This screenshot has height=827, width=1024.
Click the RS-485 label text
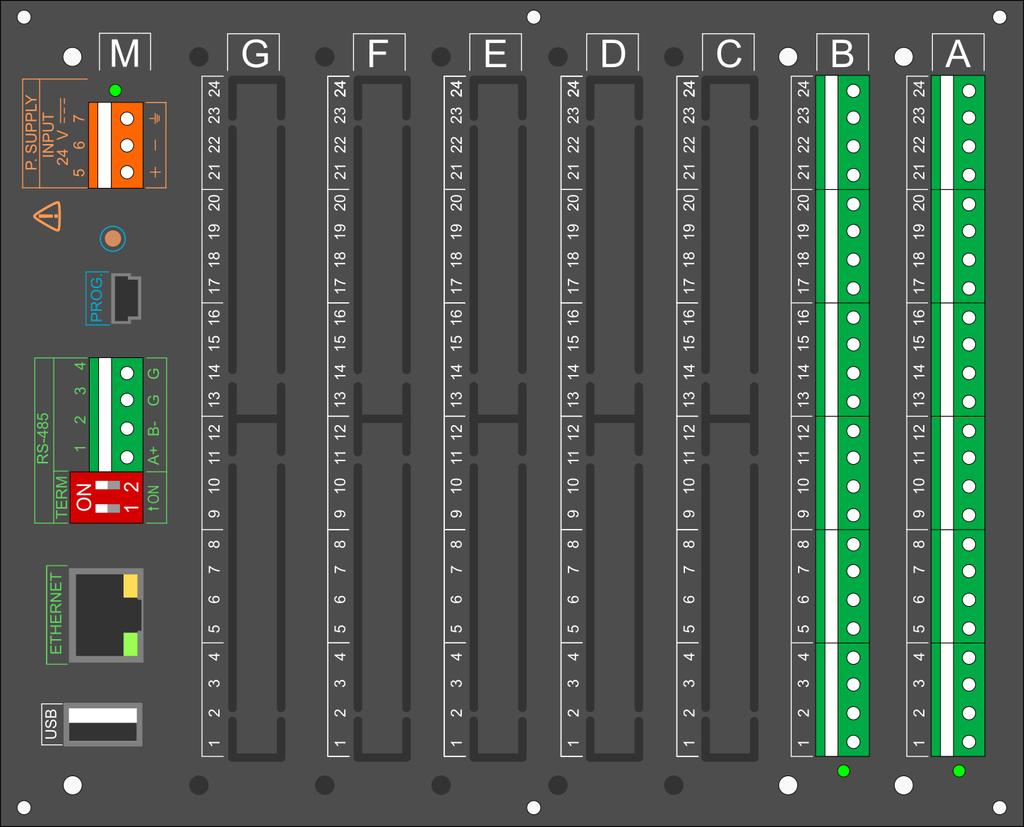pos(43,438)
